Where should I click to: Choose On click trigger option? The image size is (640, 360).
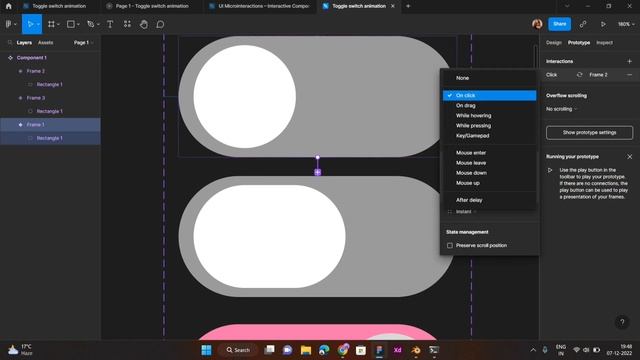point(489,95)
